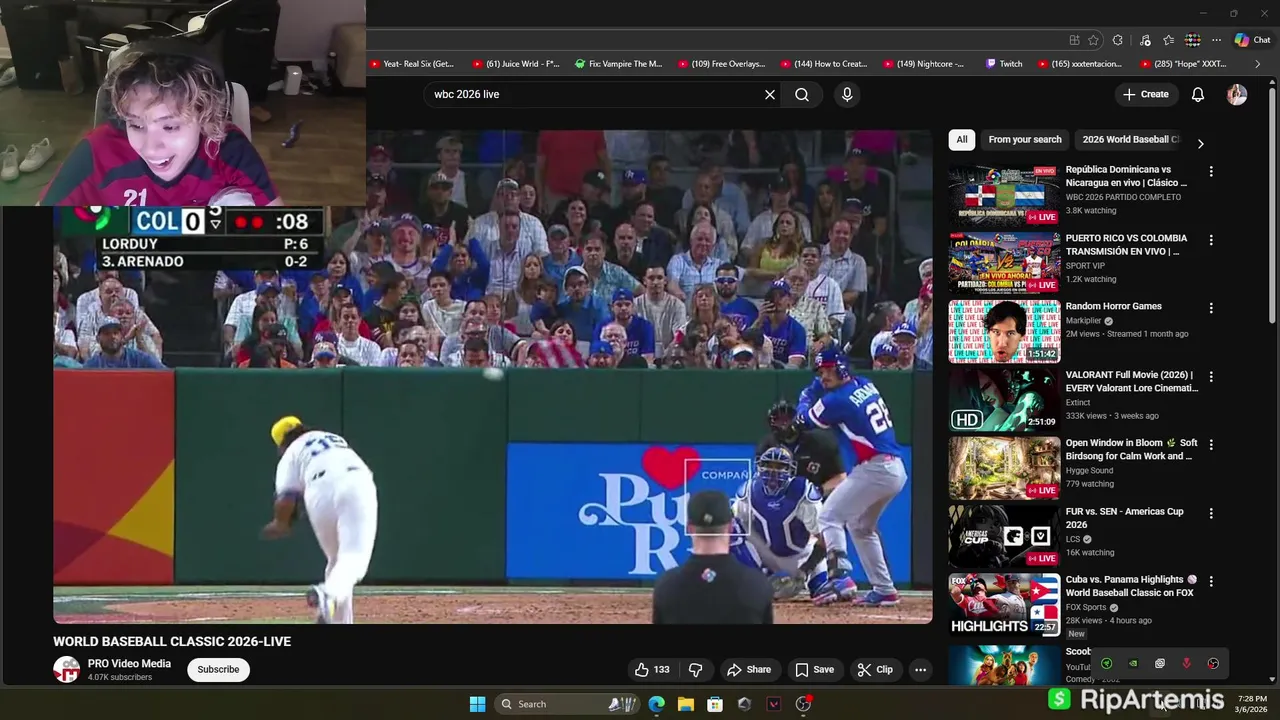
Task: Open the taskbar clock showing 7:28 PM
Action: (x=1252, y=704)
